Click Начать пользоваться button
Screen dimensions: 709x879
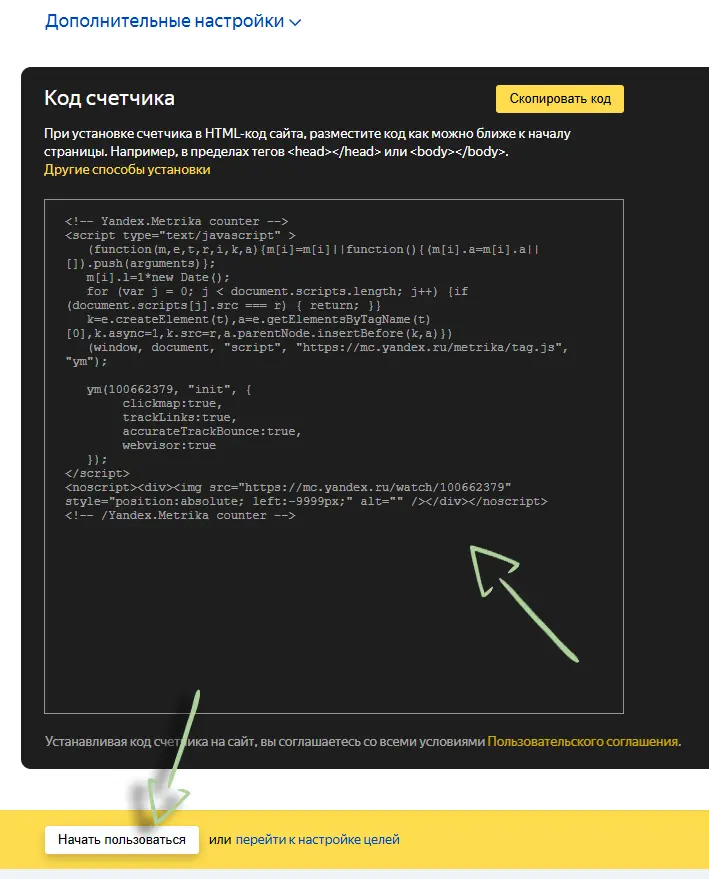122,840
